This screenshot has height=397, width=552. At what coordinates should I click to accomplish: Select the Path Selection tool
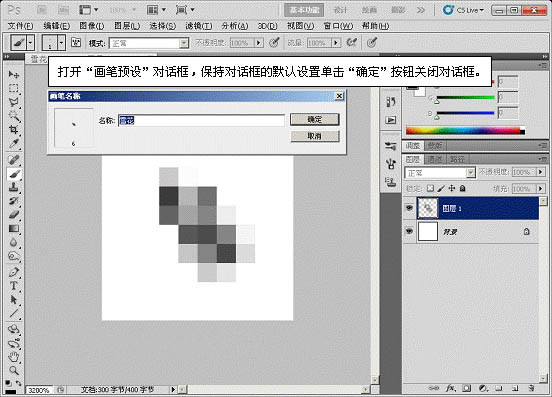coord(14,300)
